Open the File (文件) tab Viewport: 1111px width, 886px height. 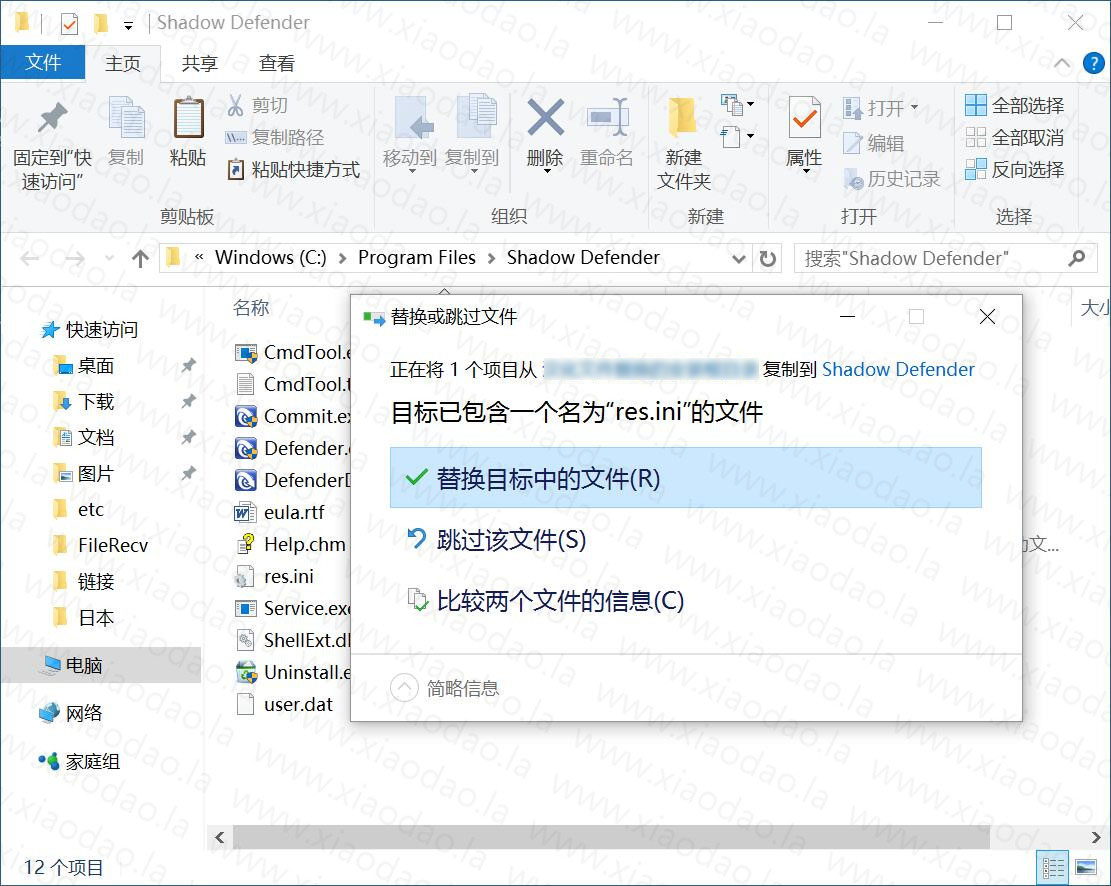pyautogui.click(x=43, y=62)
